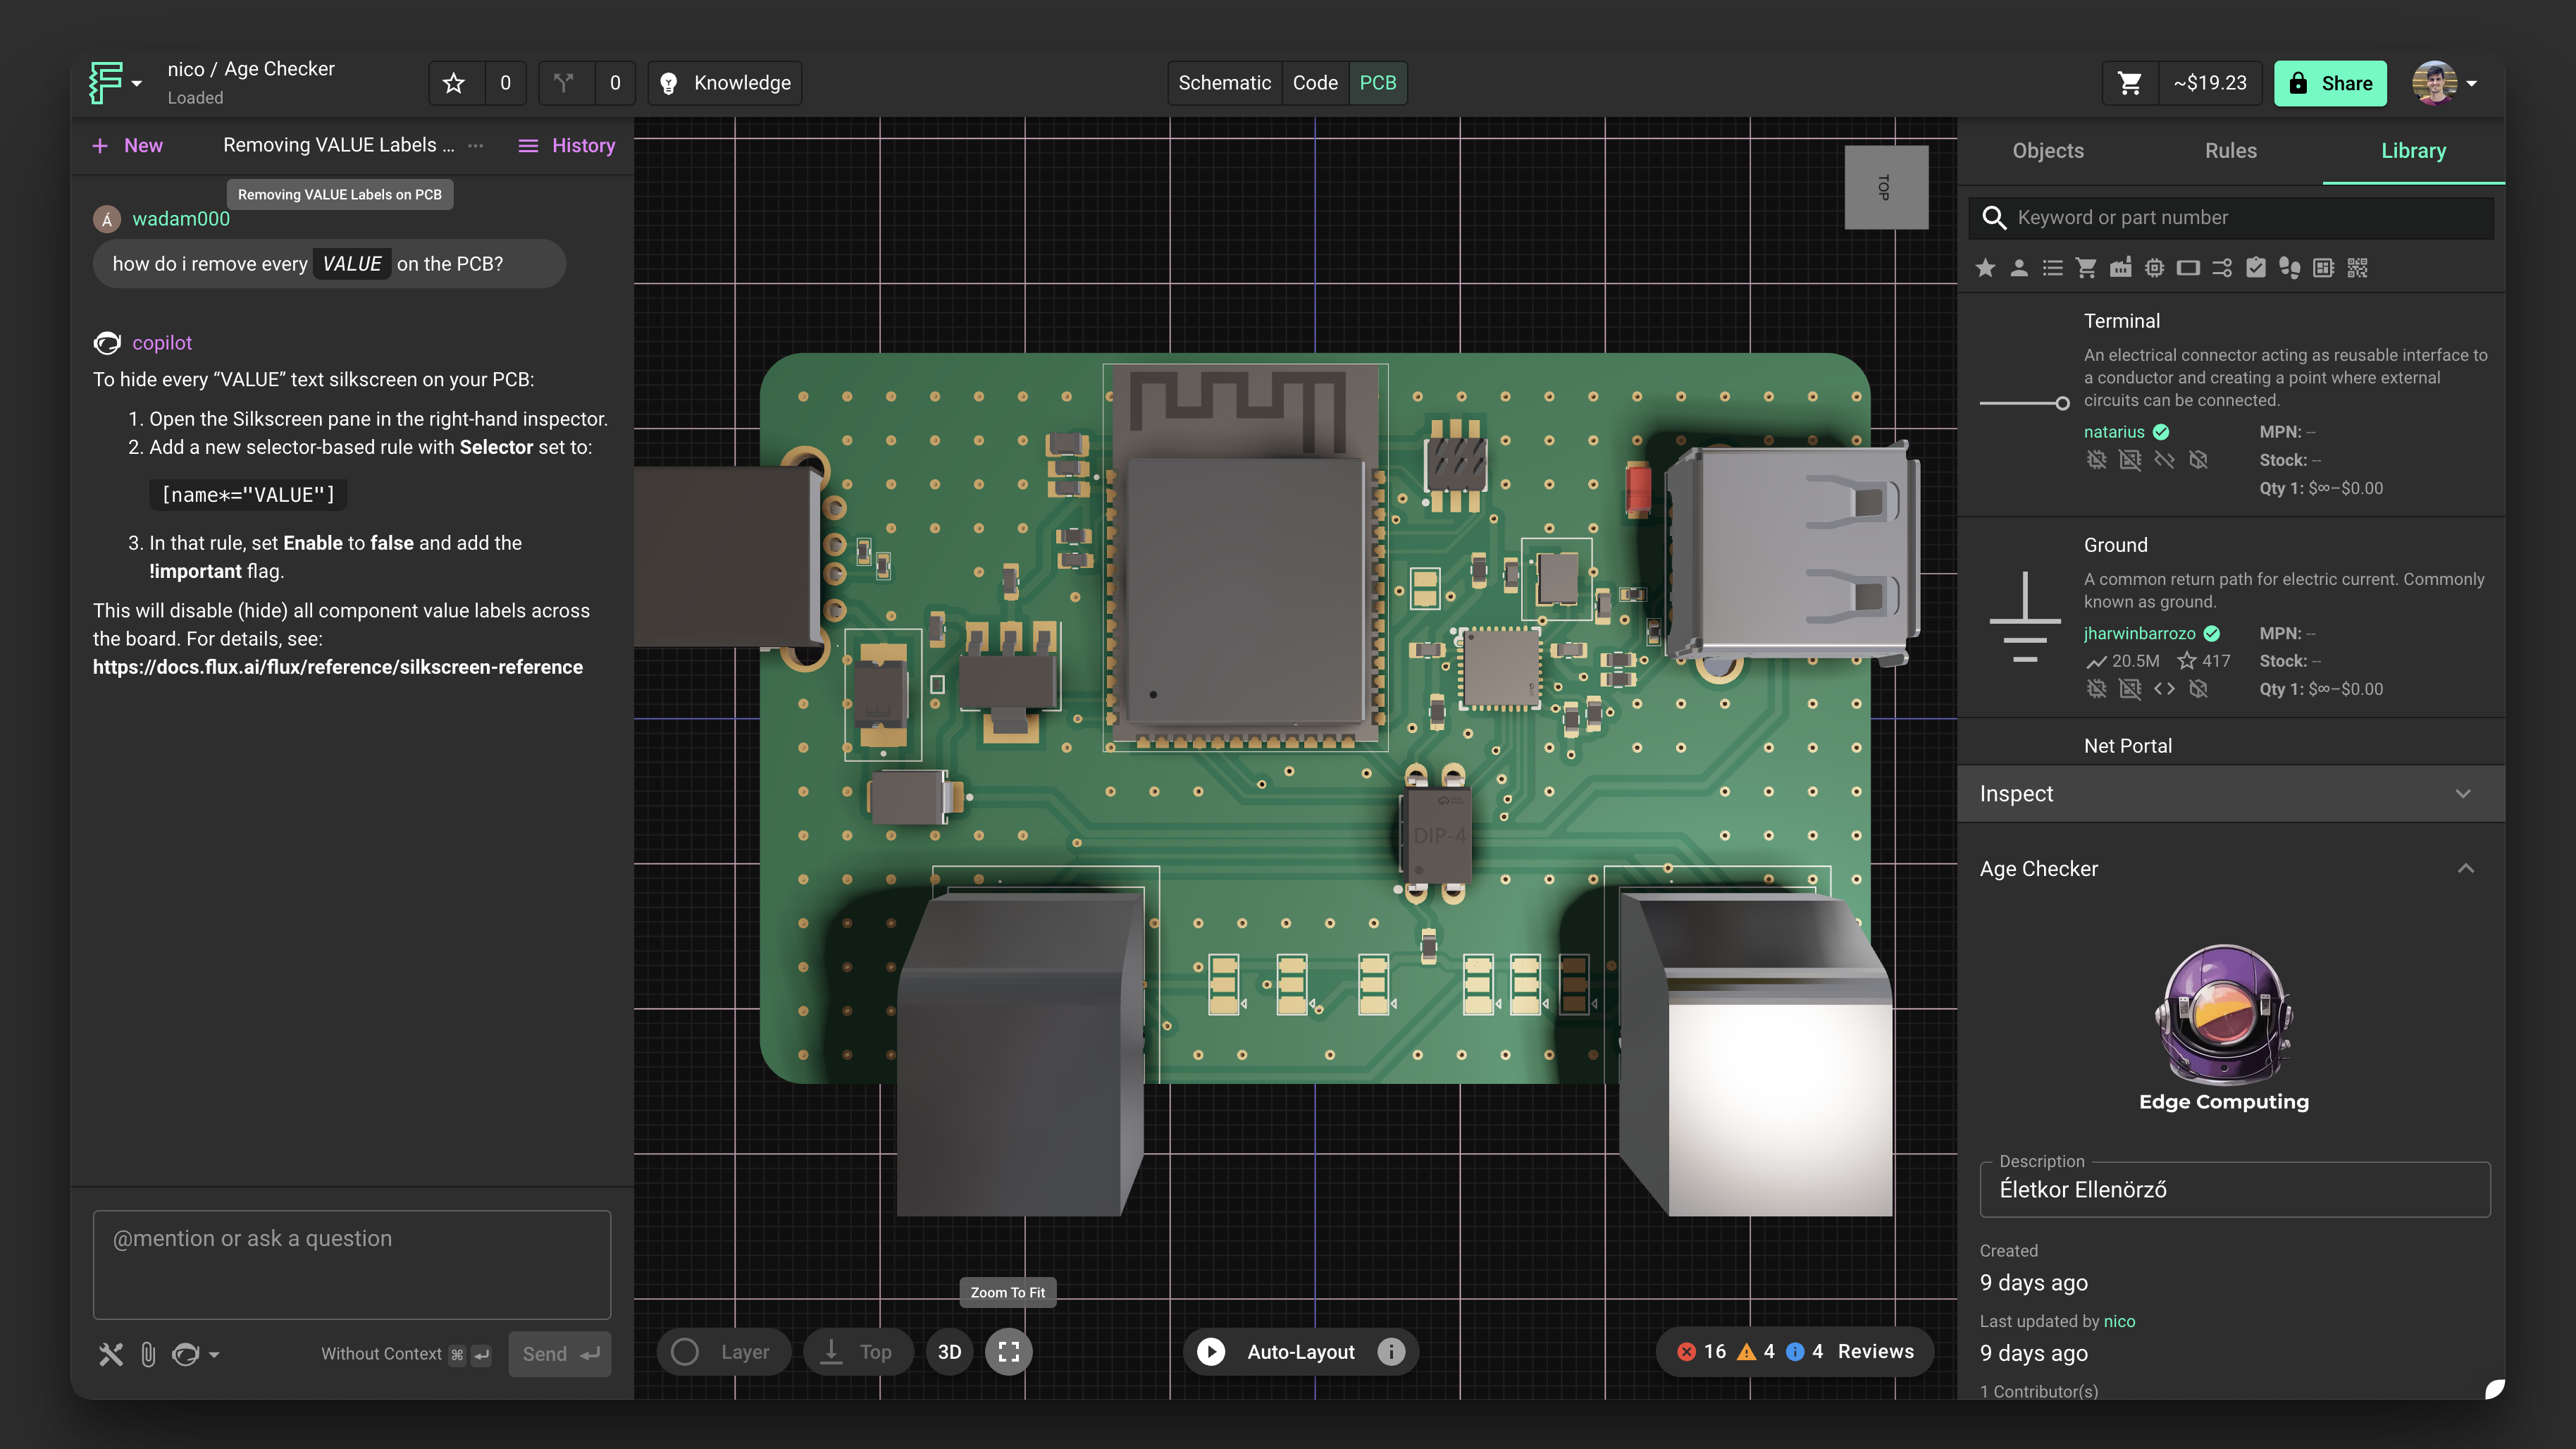Click the Zoom To Fit icon
Screen dimensions: 2576x1449
point(1008,1352)
